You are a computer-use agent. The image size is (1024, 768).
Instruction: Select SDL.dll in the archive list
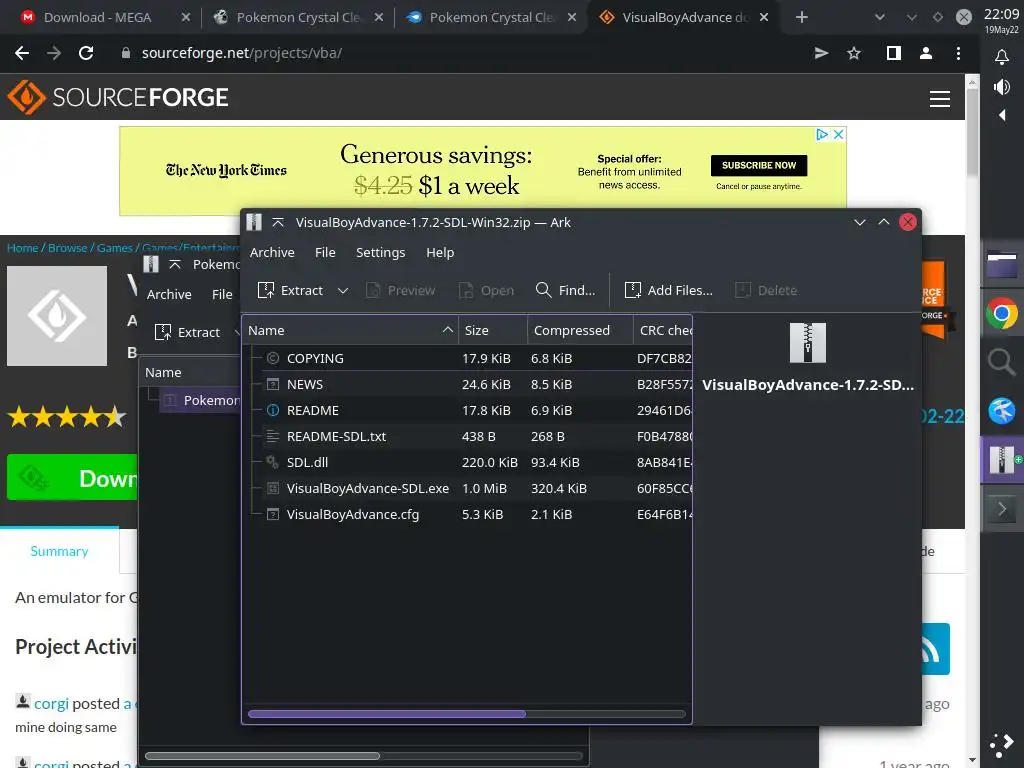(x=468, y=462)
